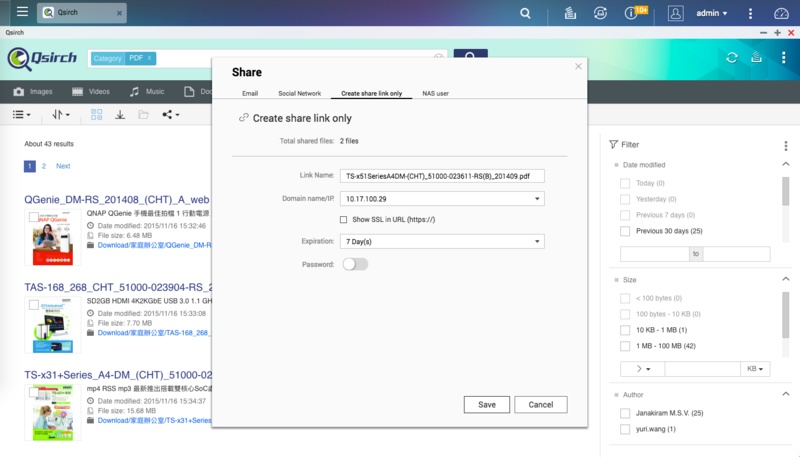The height and width of the screenshot is (457, 800).
Task: Check author Janakiram M.S.V.
Action: [625, 413]
